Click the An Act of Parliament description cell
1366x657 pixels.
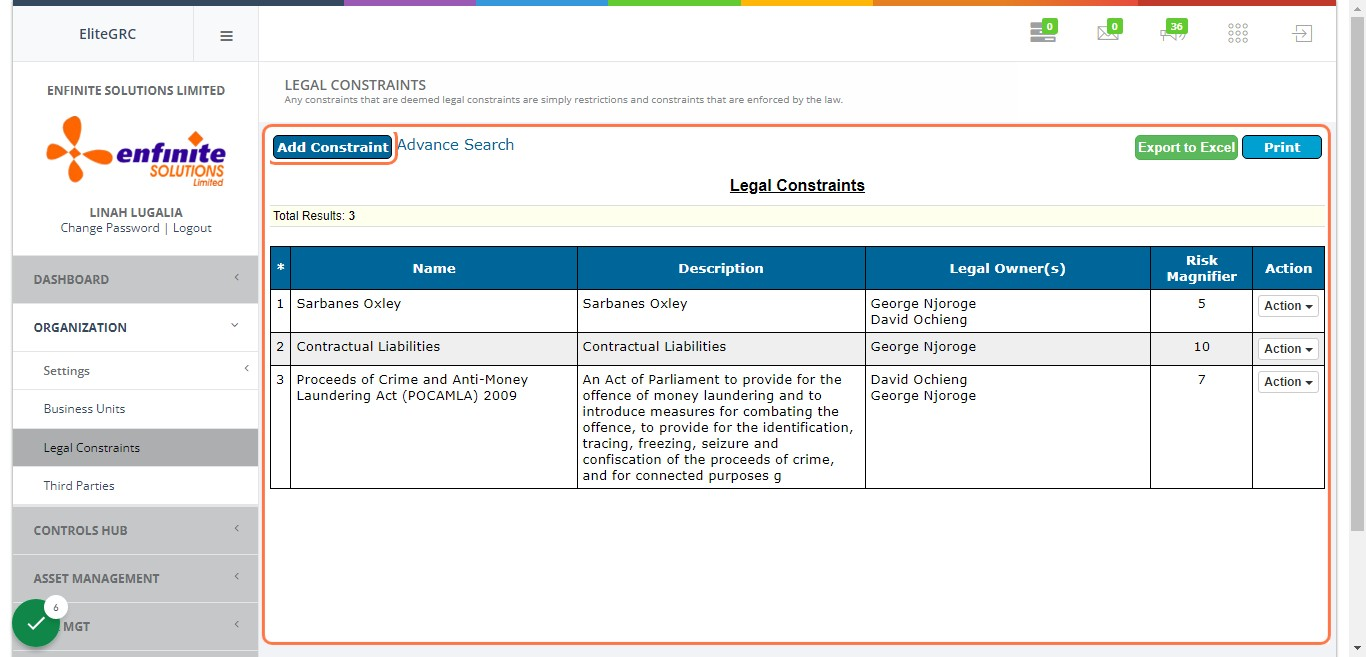click(x=721, y=427)
